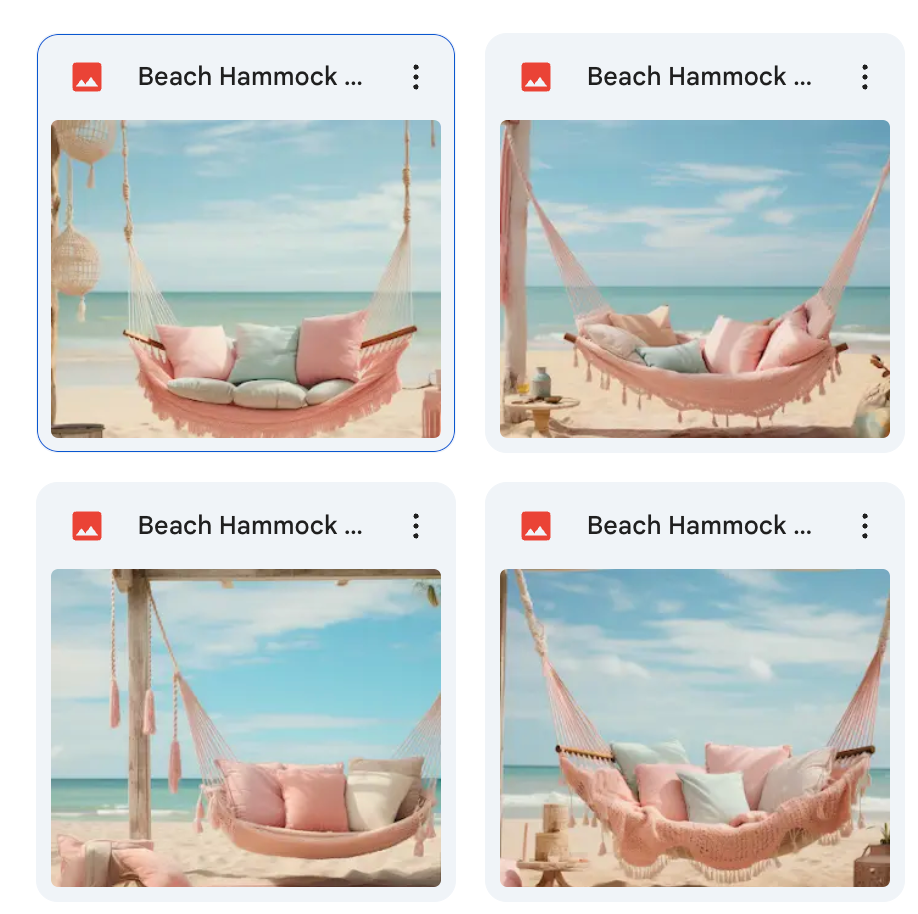The width and height of the screenshot is (918, 914).
Task: Select file card showing fringed crocheted pink hammock
Action: [695, 692]
